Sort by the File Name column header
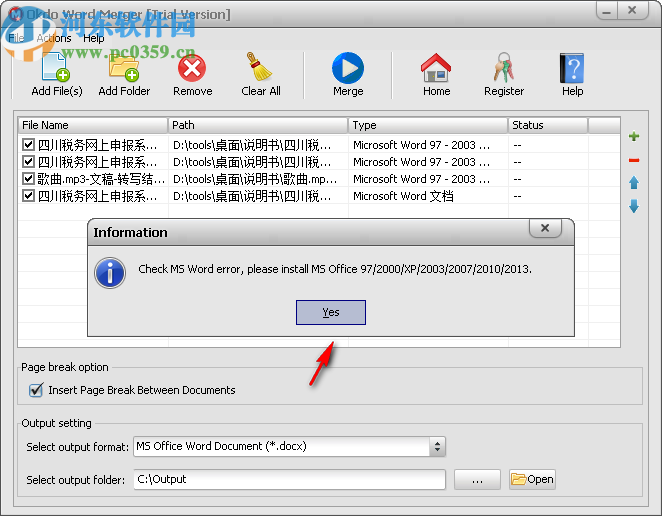This screenshot has width=662, height=516. coord(93,125)
